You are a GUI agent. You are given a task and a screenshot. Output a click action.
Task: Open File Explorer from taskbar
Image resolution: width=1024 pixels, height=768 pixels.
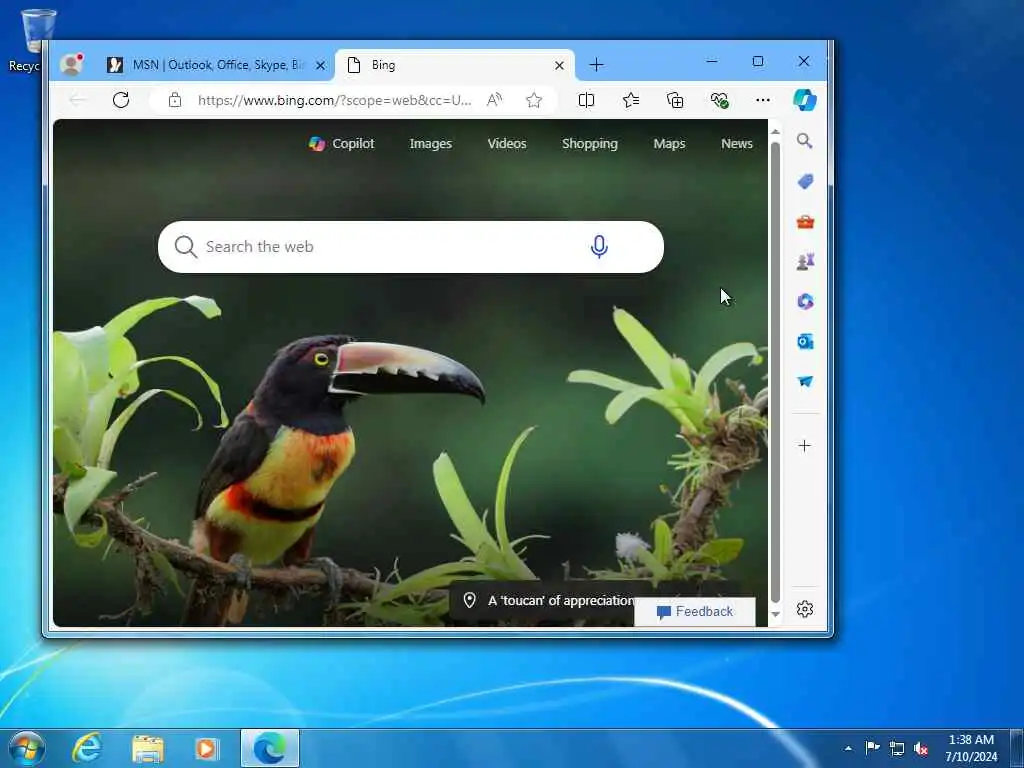148,748
